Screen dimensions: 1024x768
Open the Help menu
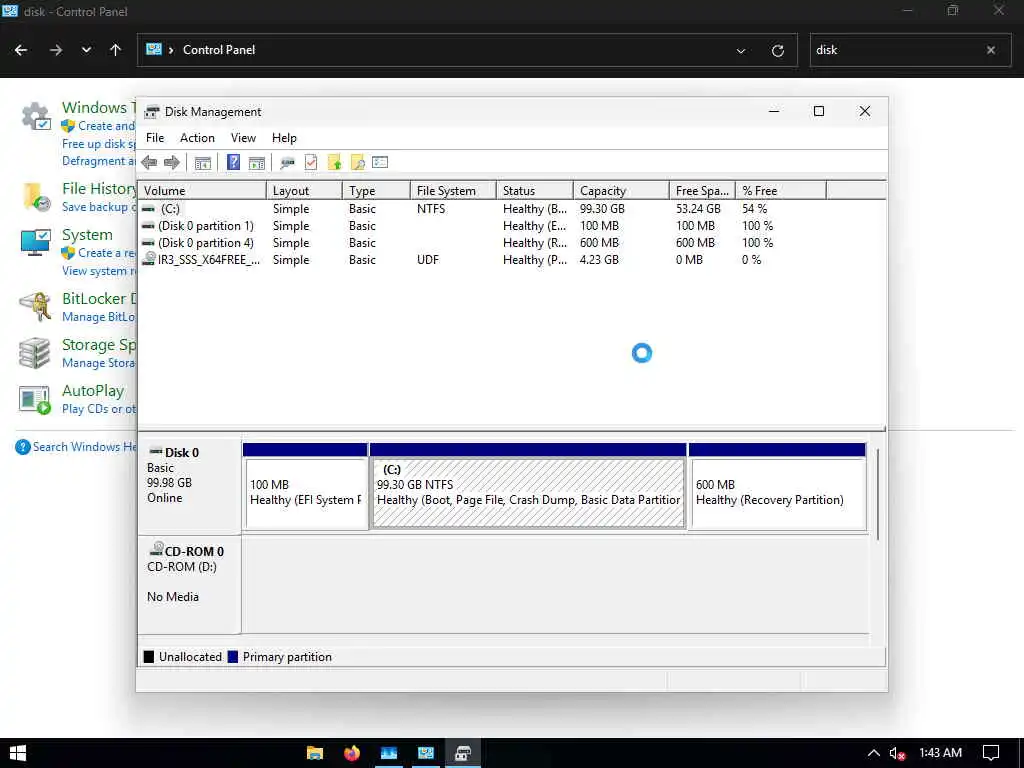[284, 138]
